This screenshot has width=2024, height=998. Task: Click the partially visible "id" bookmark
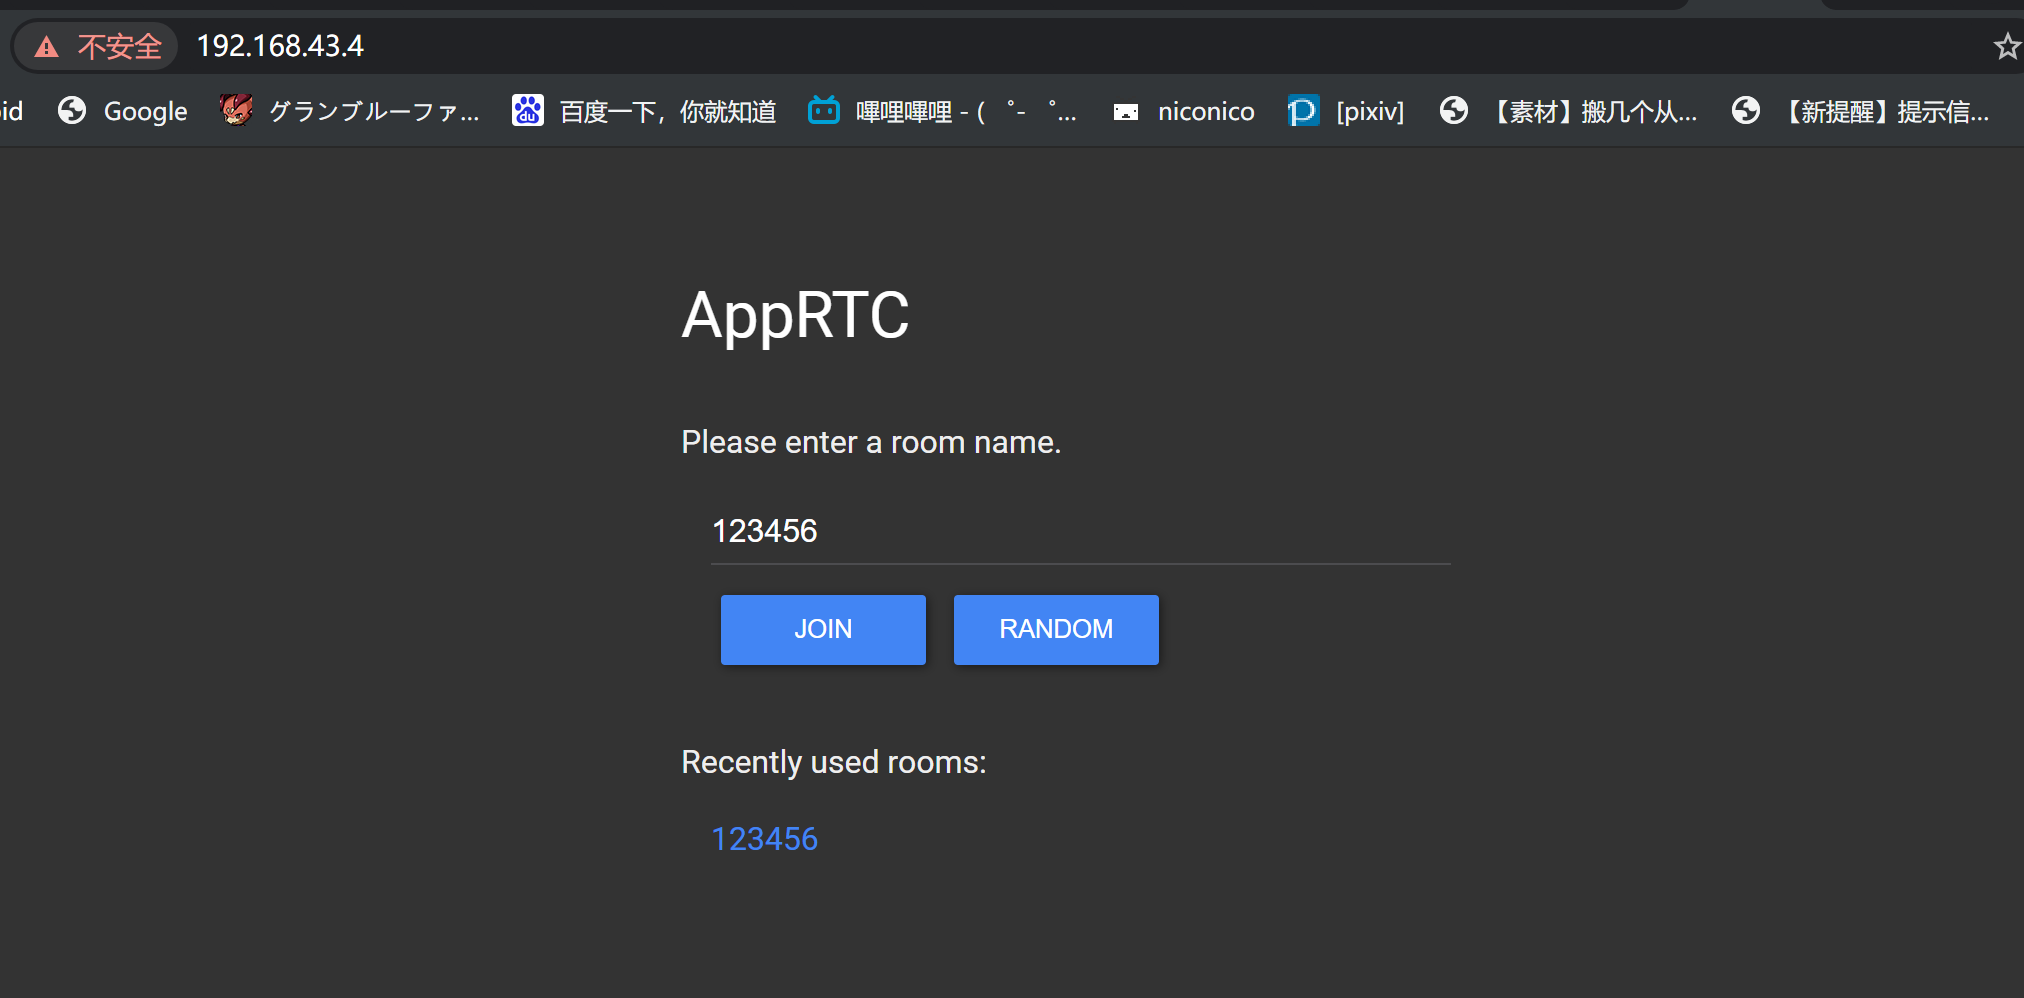click(x=11, y=111)
